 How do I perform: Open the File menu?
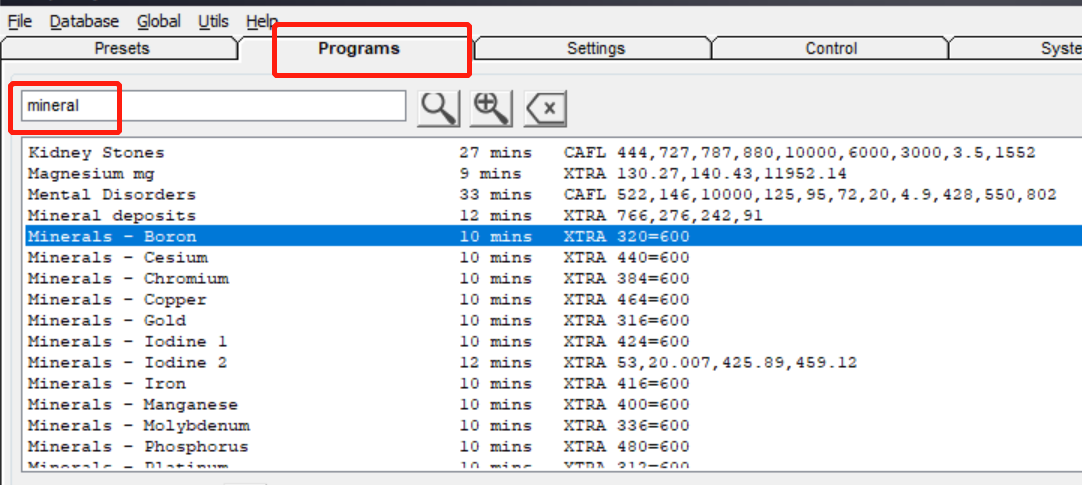tap(20, 21)
